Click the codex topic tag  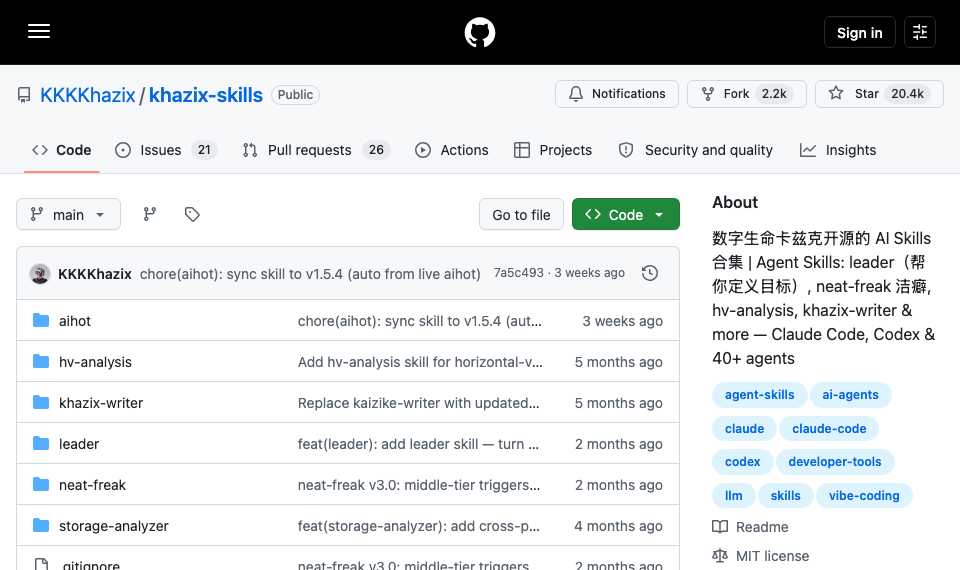point(743,462)
